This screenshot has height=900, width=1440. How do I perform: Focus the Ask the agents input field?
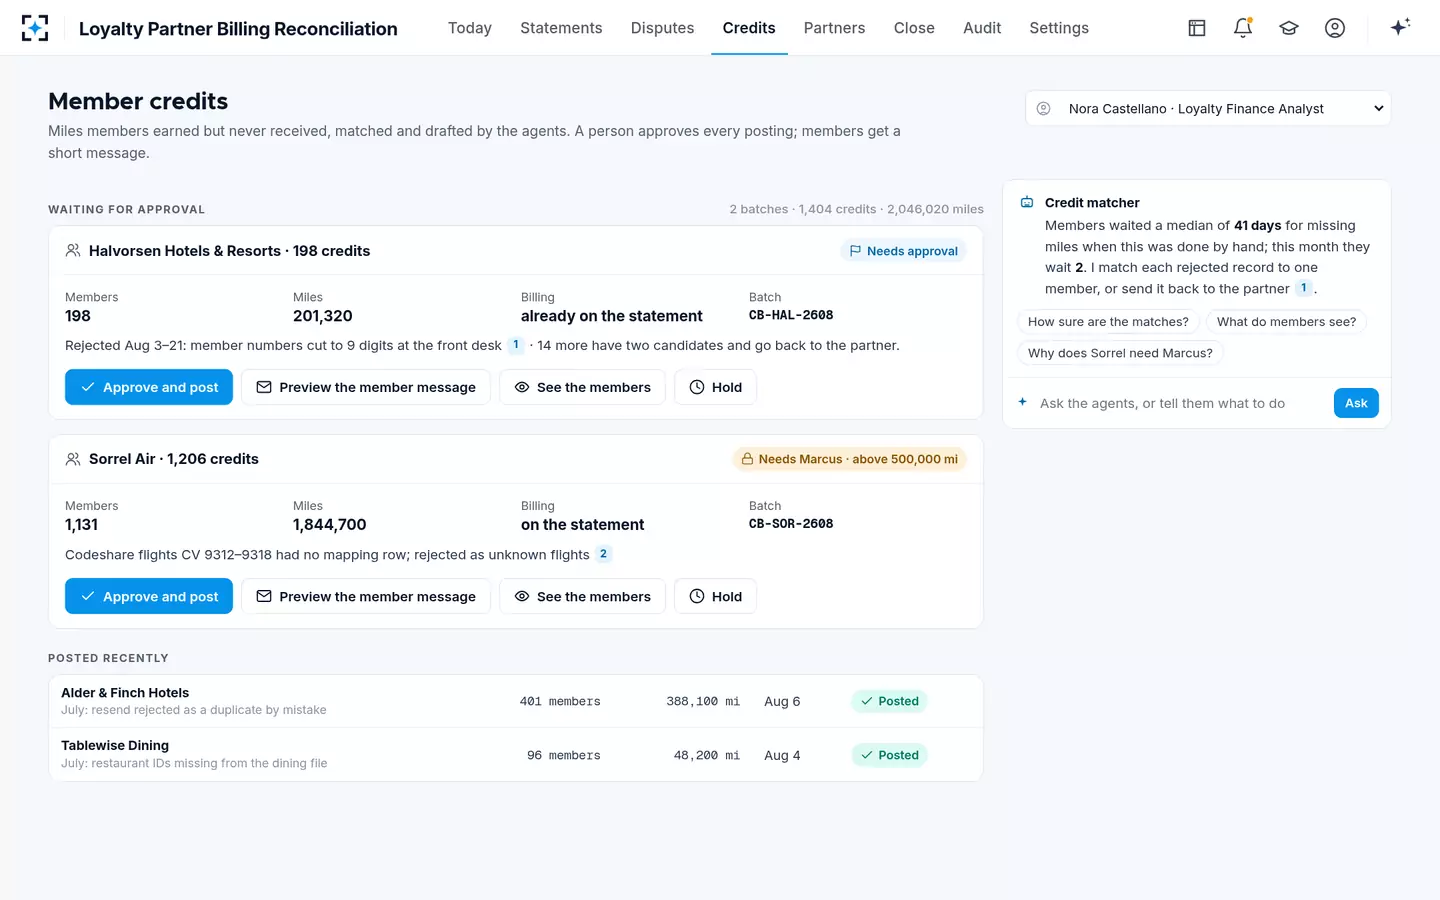[1180, 403]
